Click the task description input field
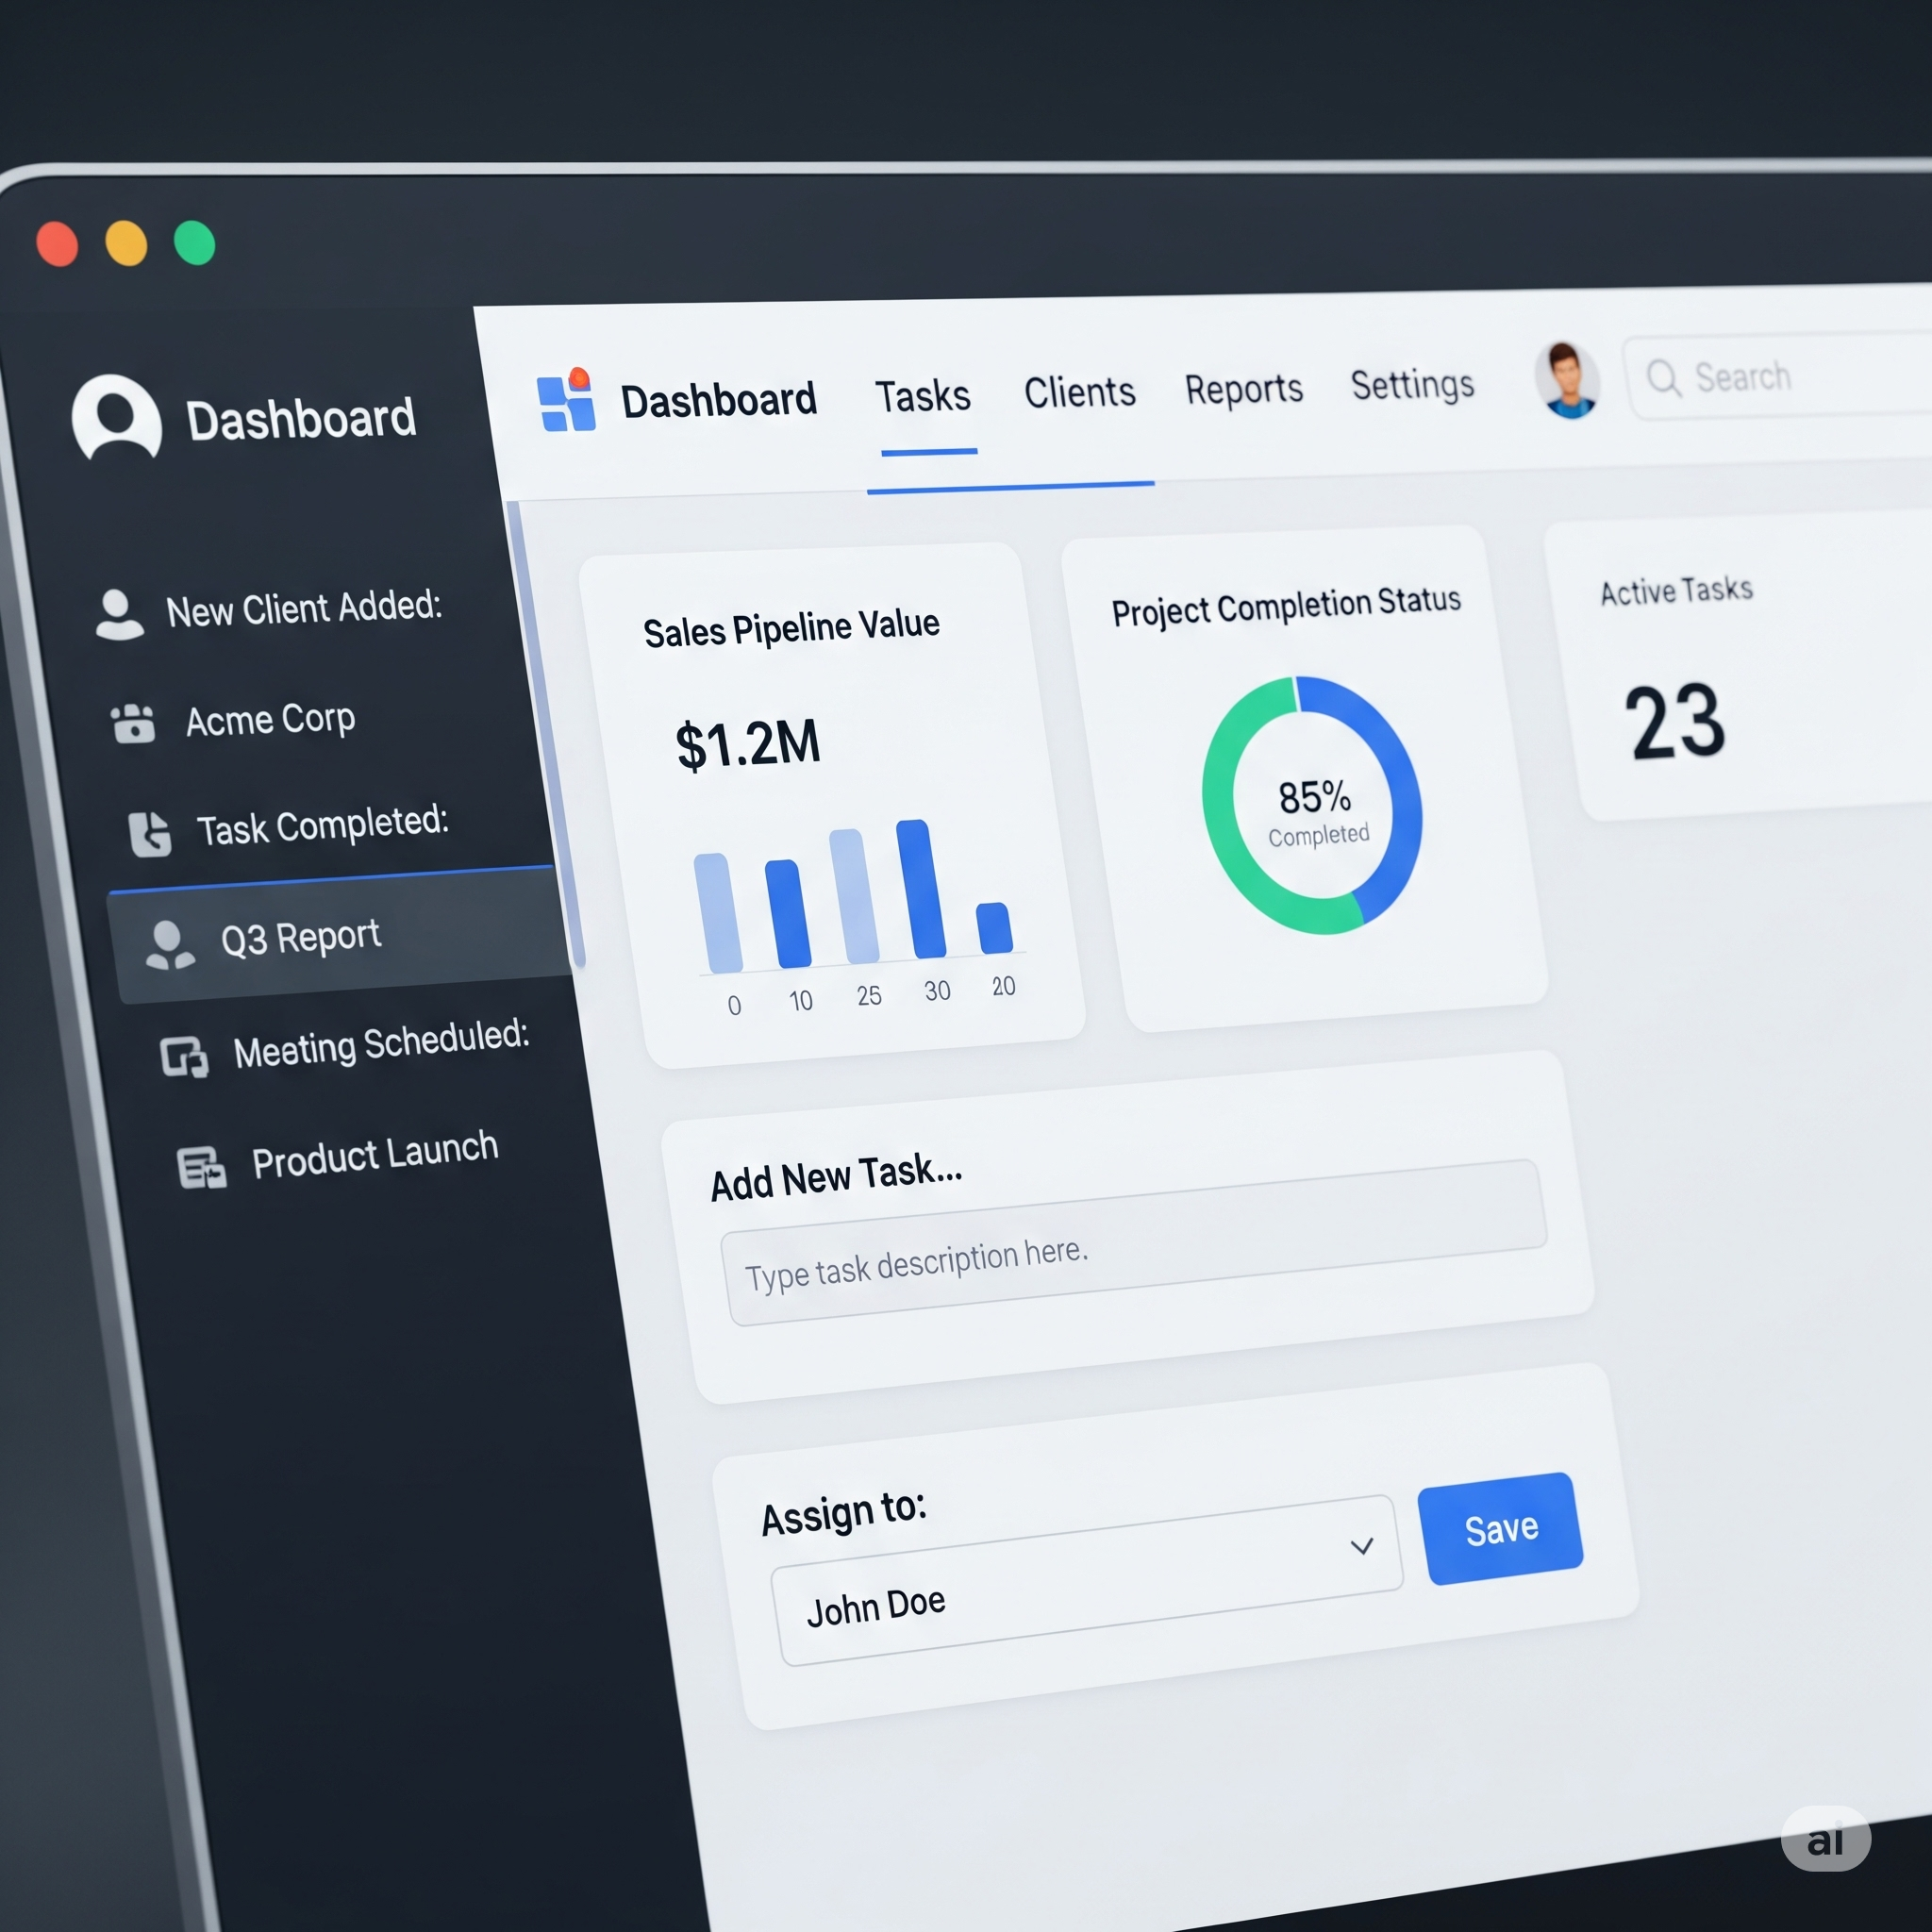1932x1932 pixels. pyautogui.click(x=1133, y=1242)
